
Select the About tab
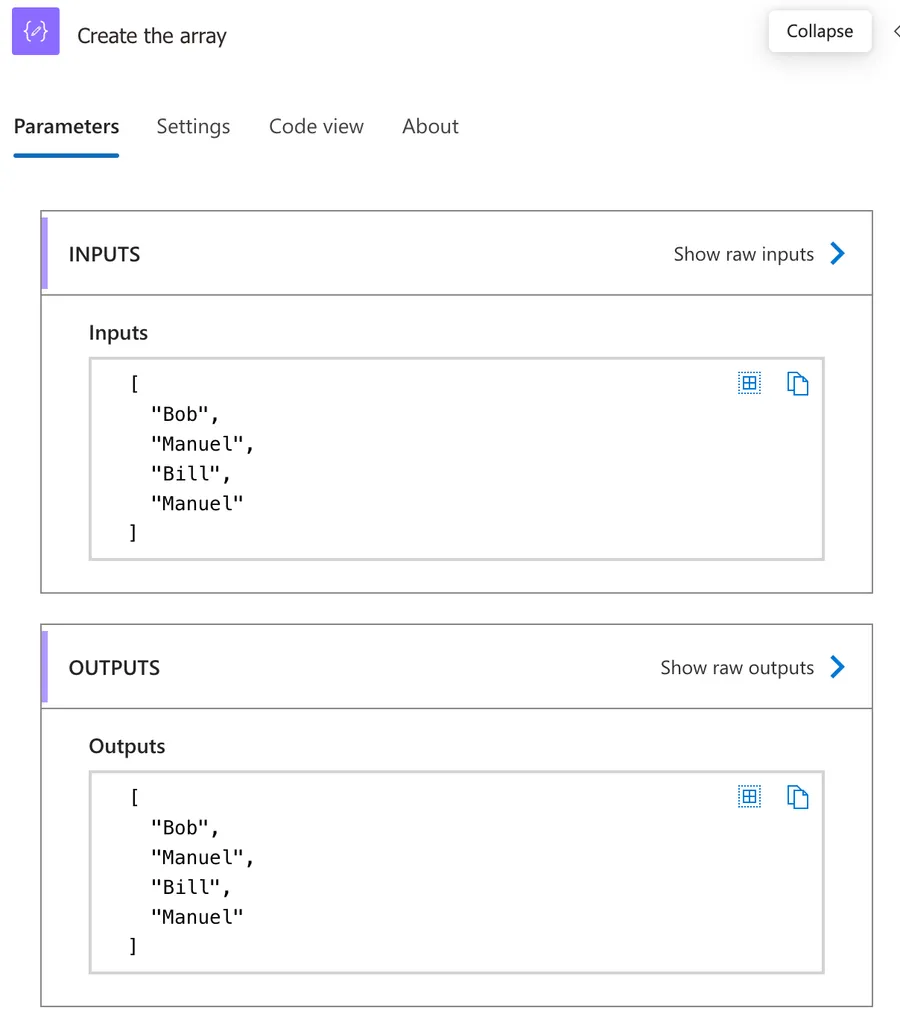pyautogui.click(x=430, y=127)
